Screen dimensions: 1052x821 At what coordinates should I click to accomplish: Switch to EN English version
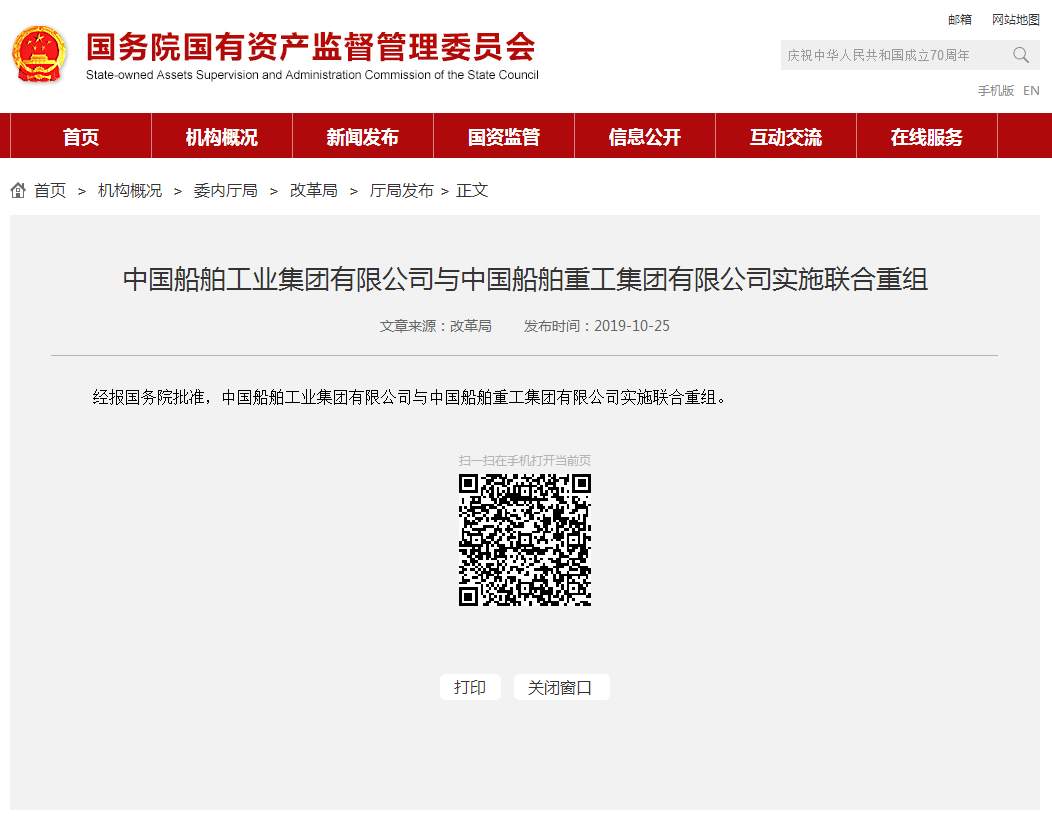point(1031,91)
